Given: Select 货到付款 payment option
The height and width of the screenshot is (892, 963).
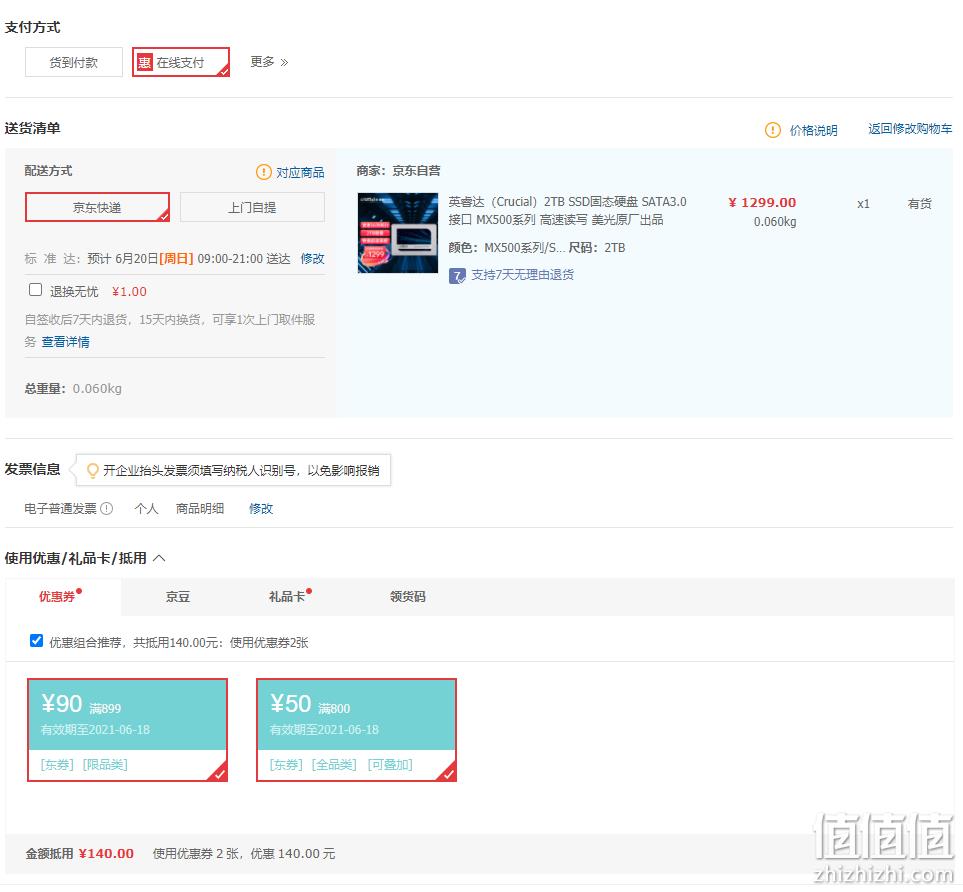Looking at the screenshot, I should 74,62.
